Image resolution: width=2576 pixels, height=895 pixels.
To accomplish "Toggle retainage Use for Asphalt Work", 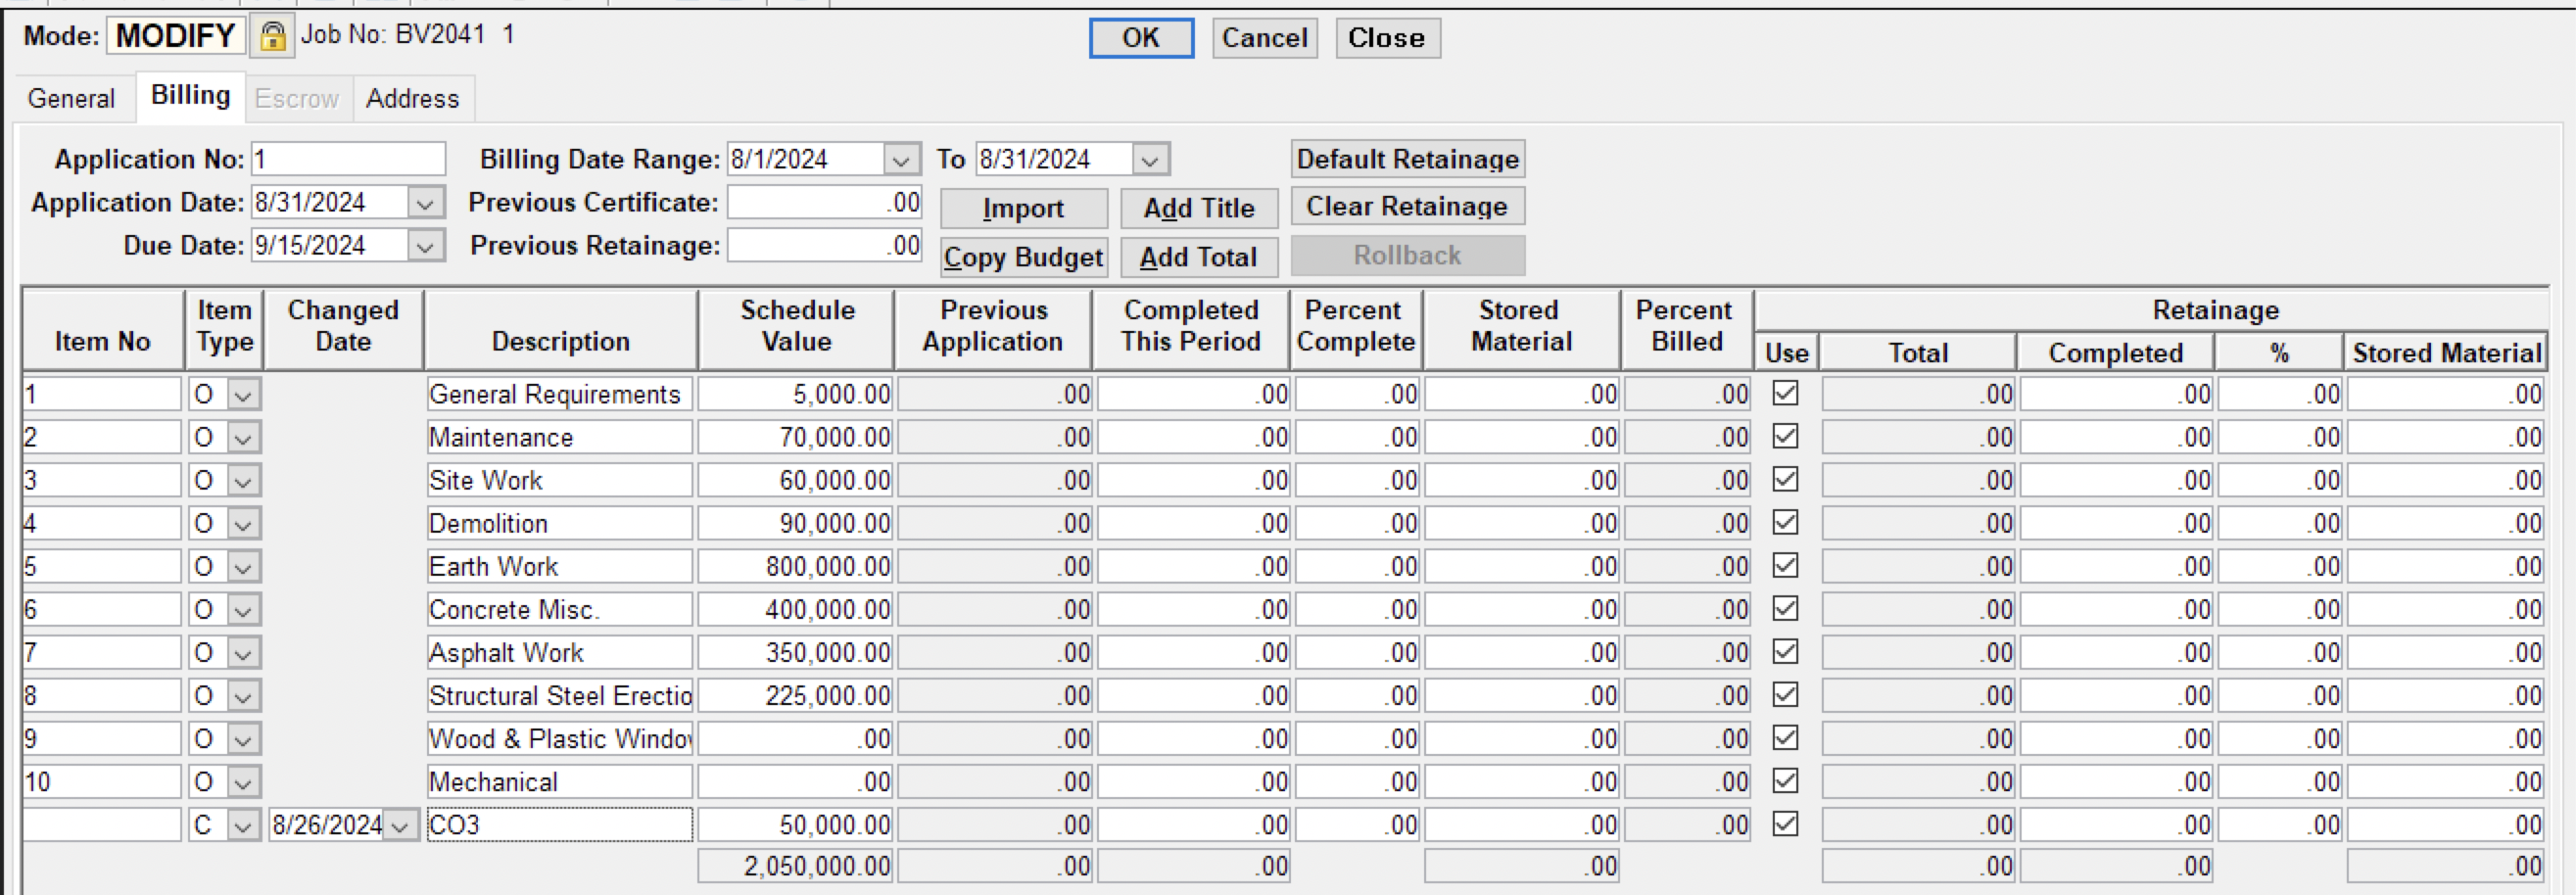I will pyautogui.click(x=1785, y=651).
